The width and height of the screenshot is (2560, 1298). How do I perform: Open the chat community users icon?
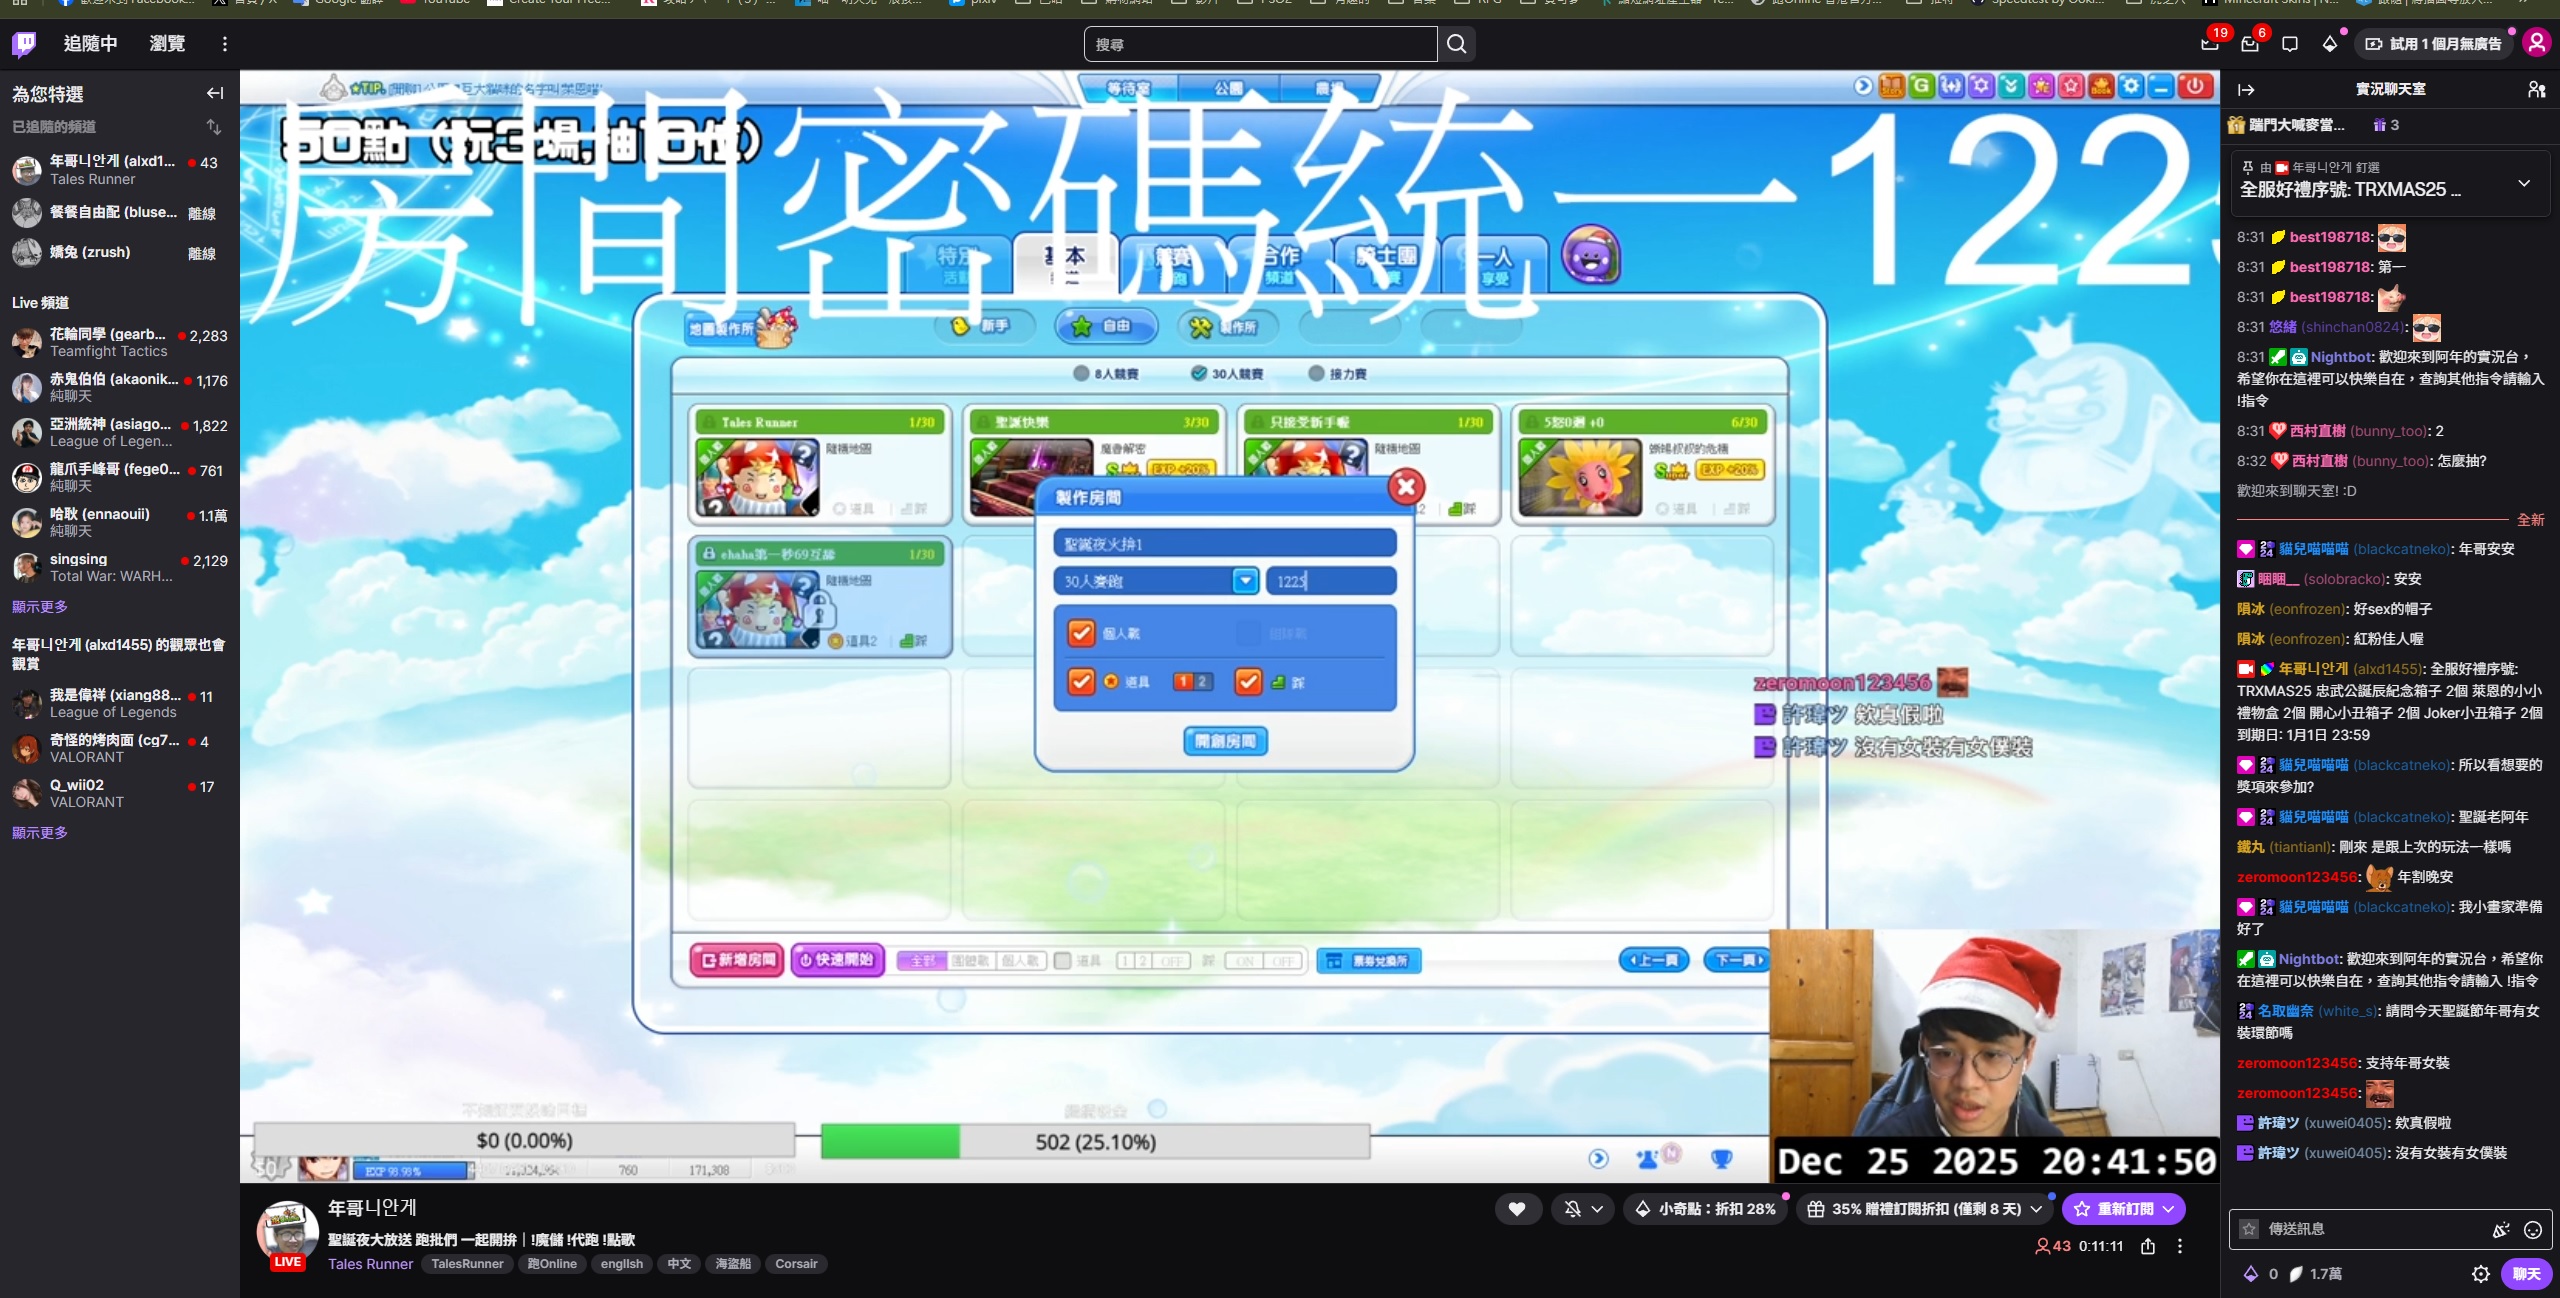click(x=2536, y=90)
